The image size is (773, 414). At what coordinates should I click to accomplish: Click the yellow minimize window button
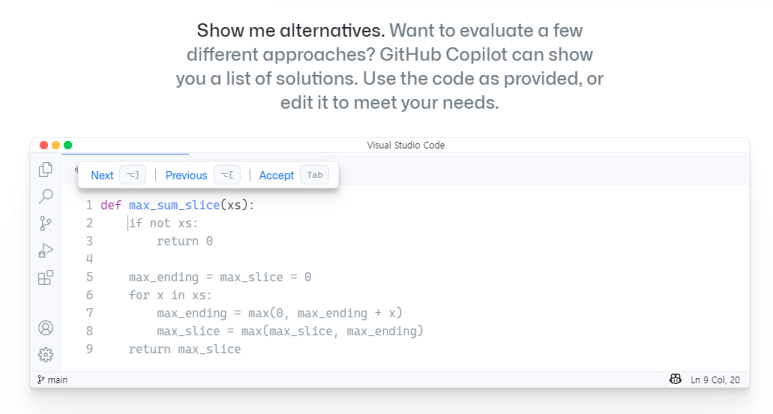click(x=56, y=145)
